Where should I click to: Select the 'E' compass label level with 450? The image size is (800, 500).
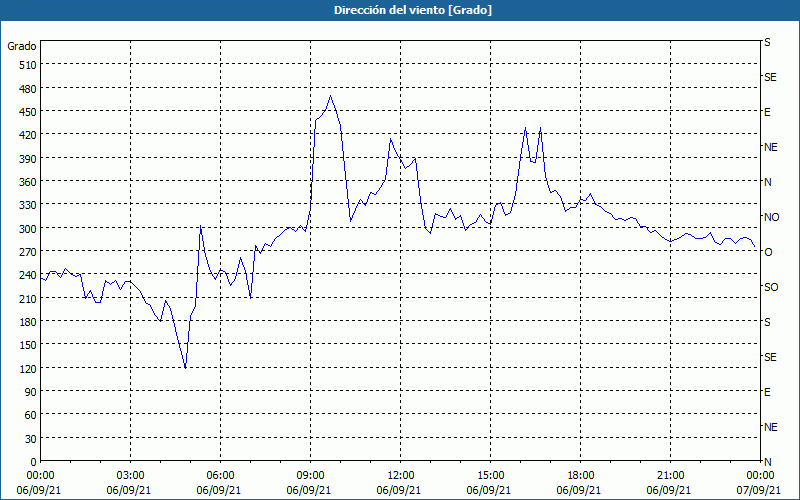click(767, 112)
